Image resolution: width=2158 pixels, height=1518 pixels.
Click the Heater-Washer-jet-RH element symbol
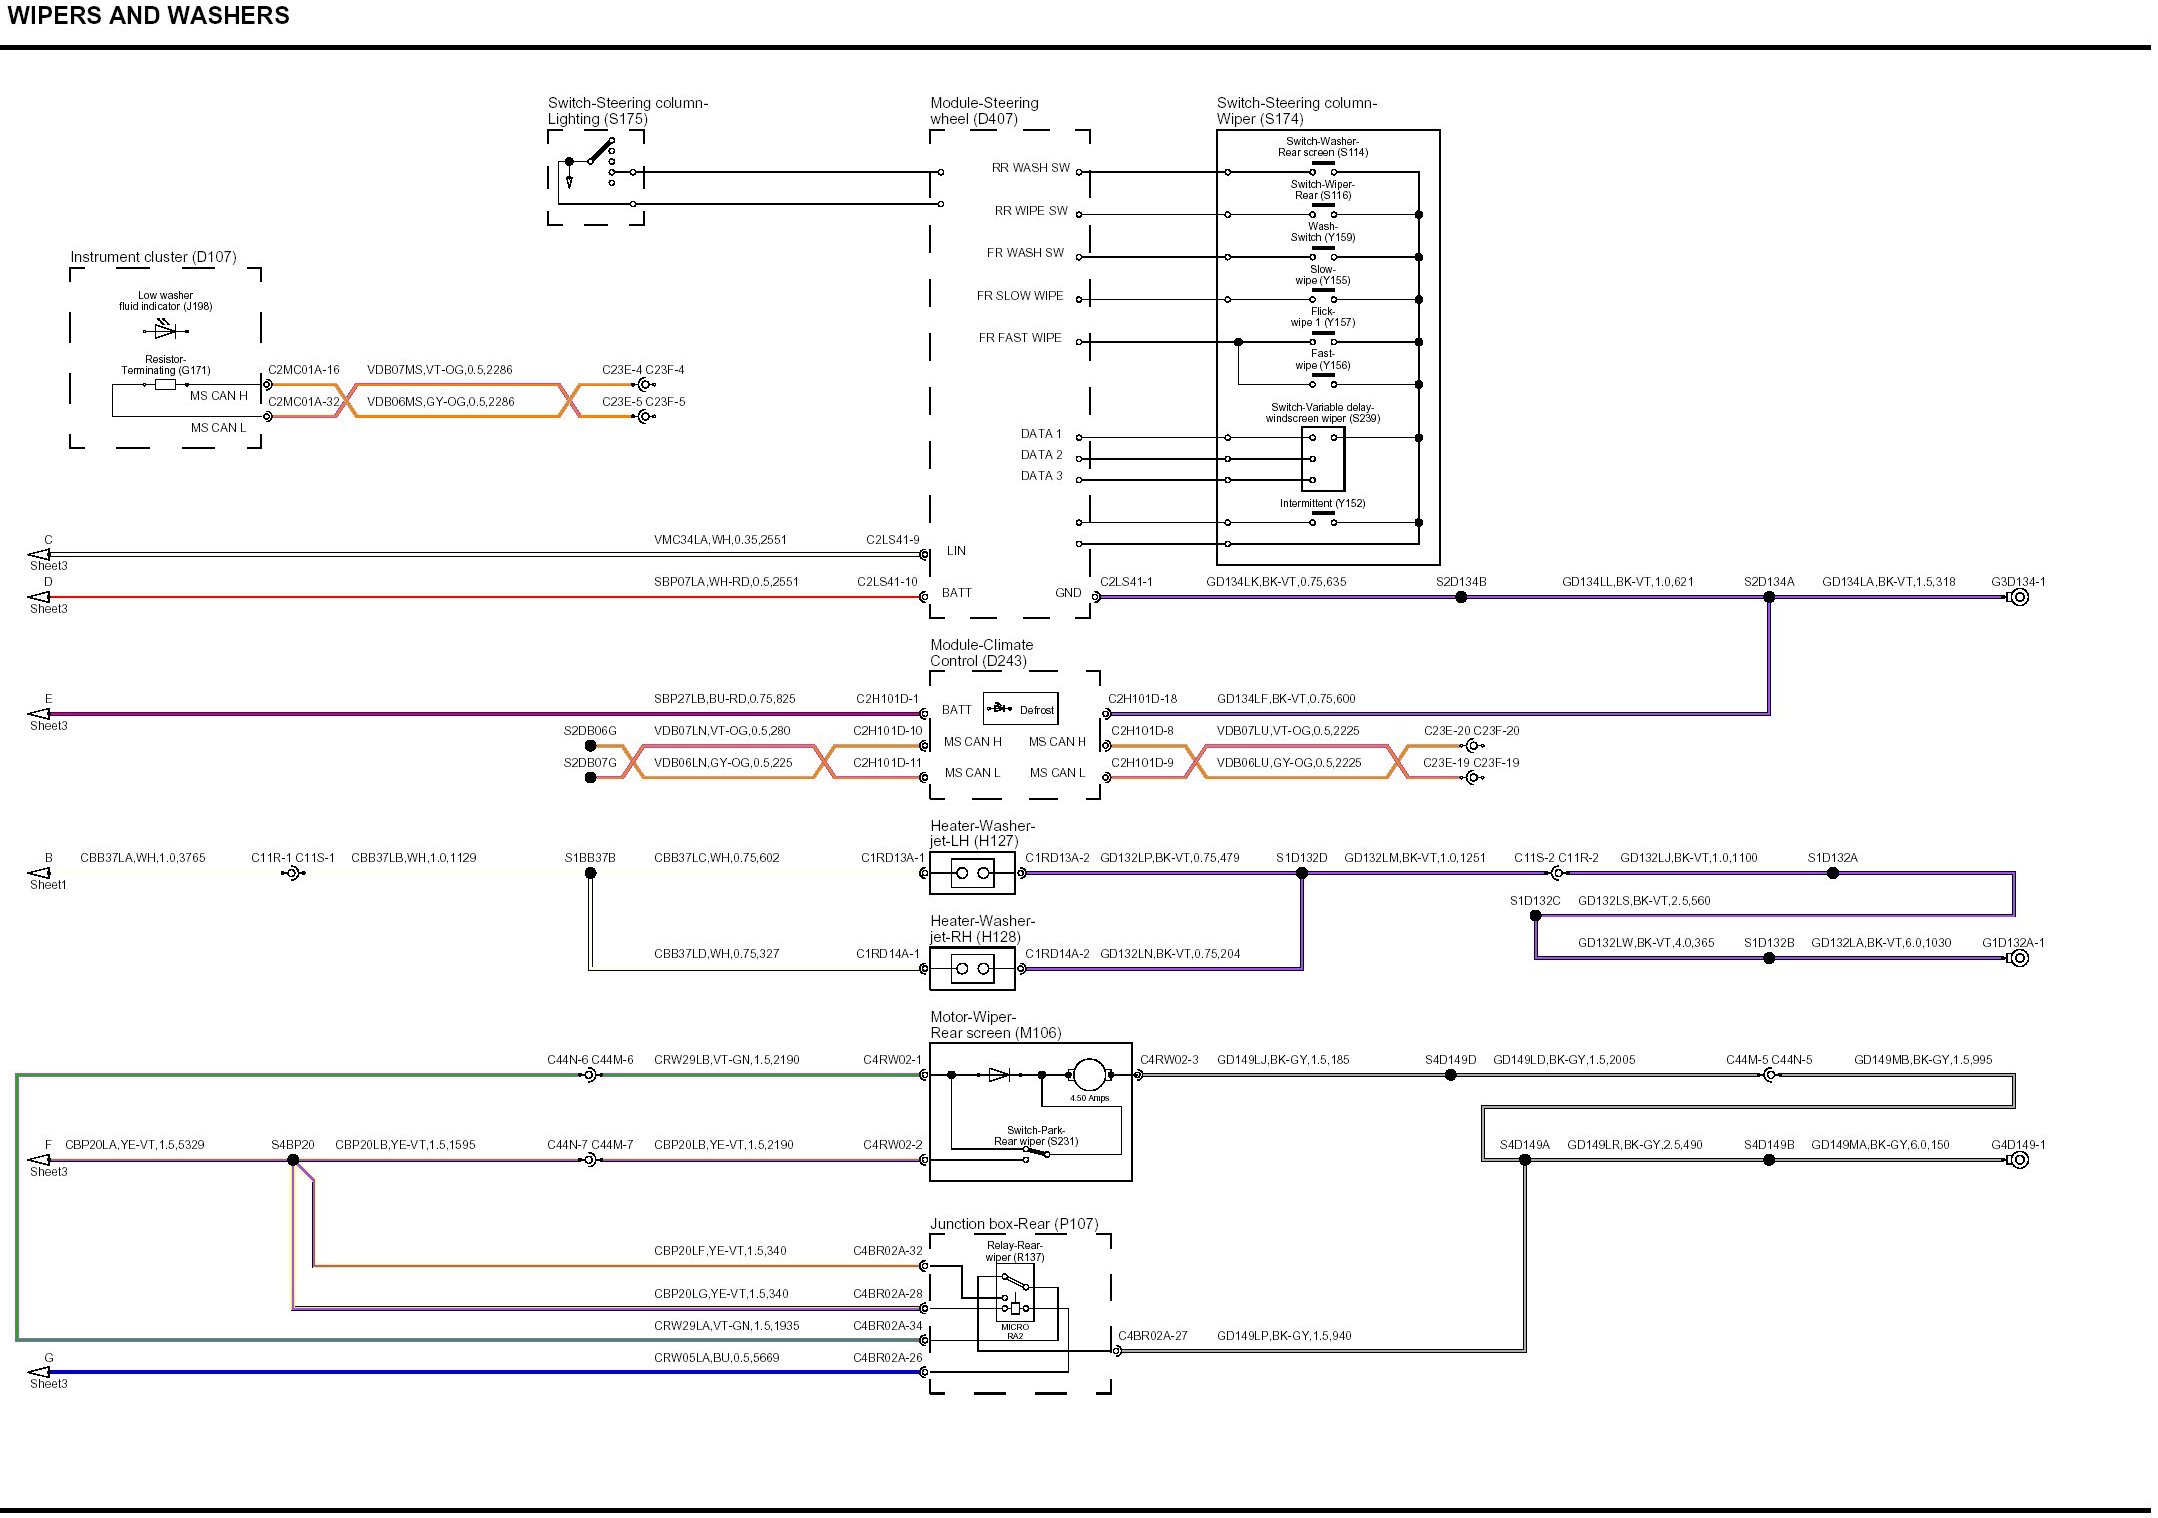[972, 968]
